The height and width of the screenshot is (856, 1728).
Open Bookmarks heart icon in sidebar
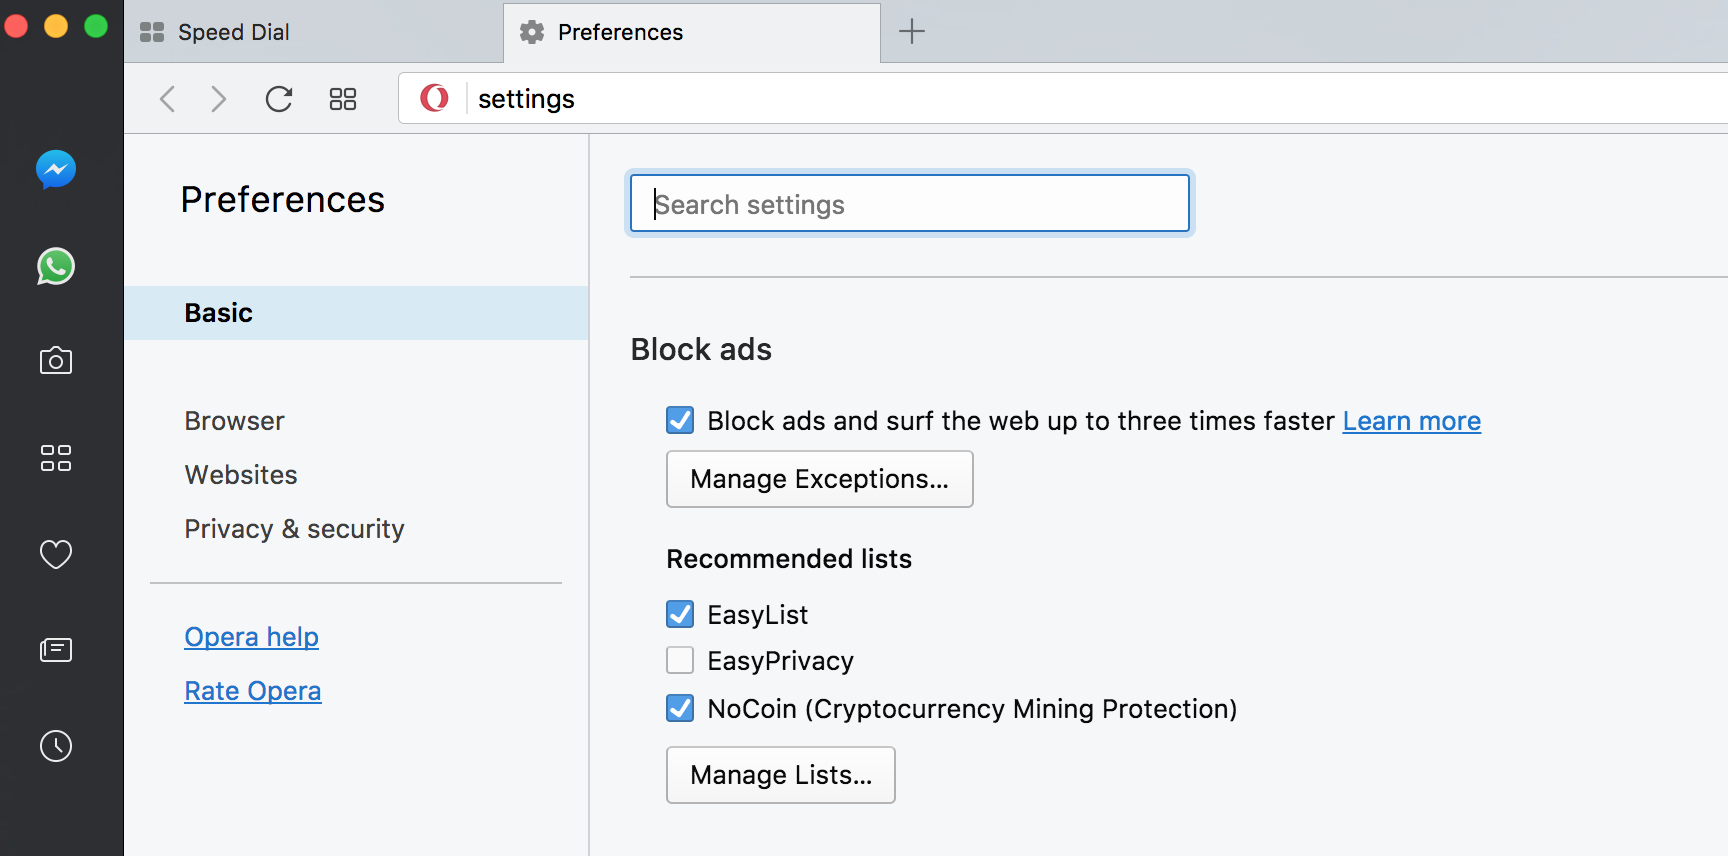pos(56,554)
